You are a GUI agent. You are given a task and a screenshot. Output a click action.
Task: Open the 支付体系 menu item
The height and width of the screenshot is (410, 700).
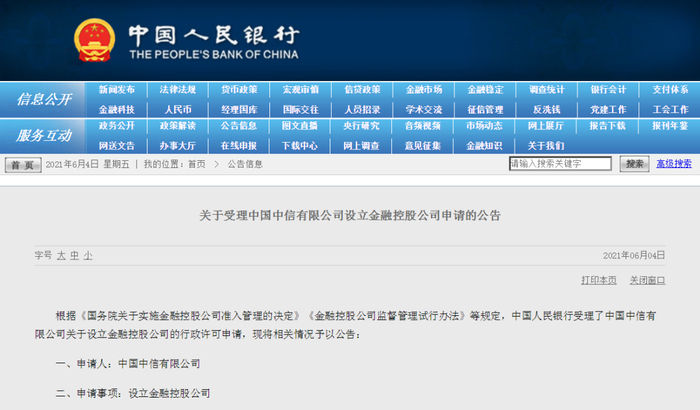click(x=670, y=90)
